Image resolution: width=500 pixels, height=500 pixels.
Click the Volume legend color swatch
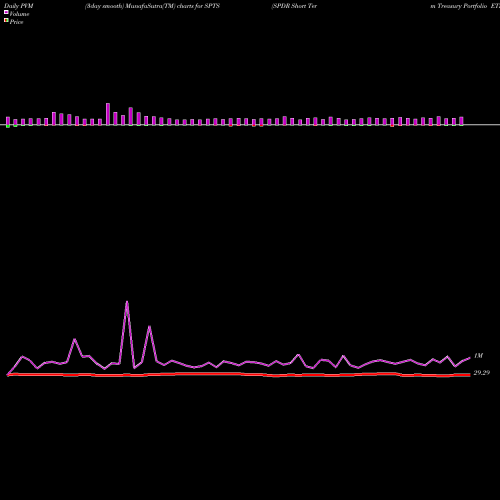[x=6, y=12]
